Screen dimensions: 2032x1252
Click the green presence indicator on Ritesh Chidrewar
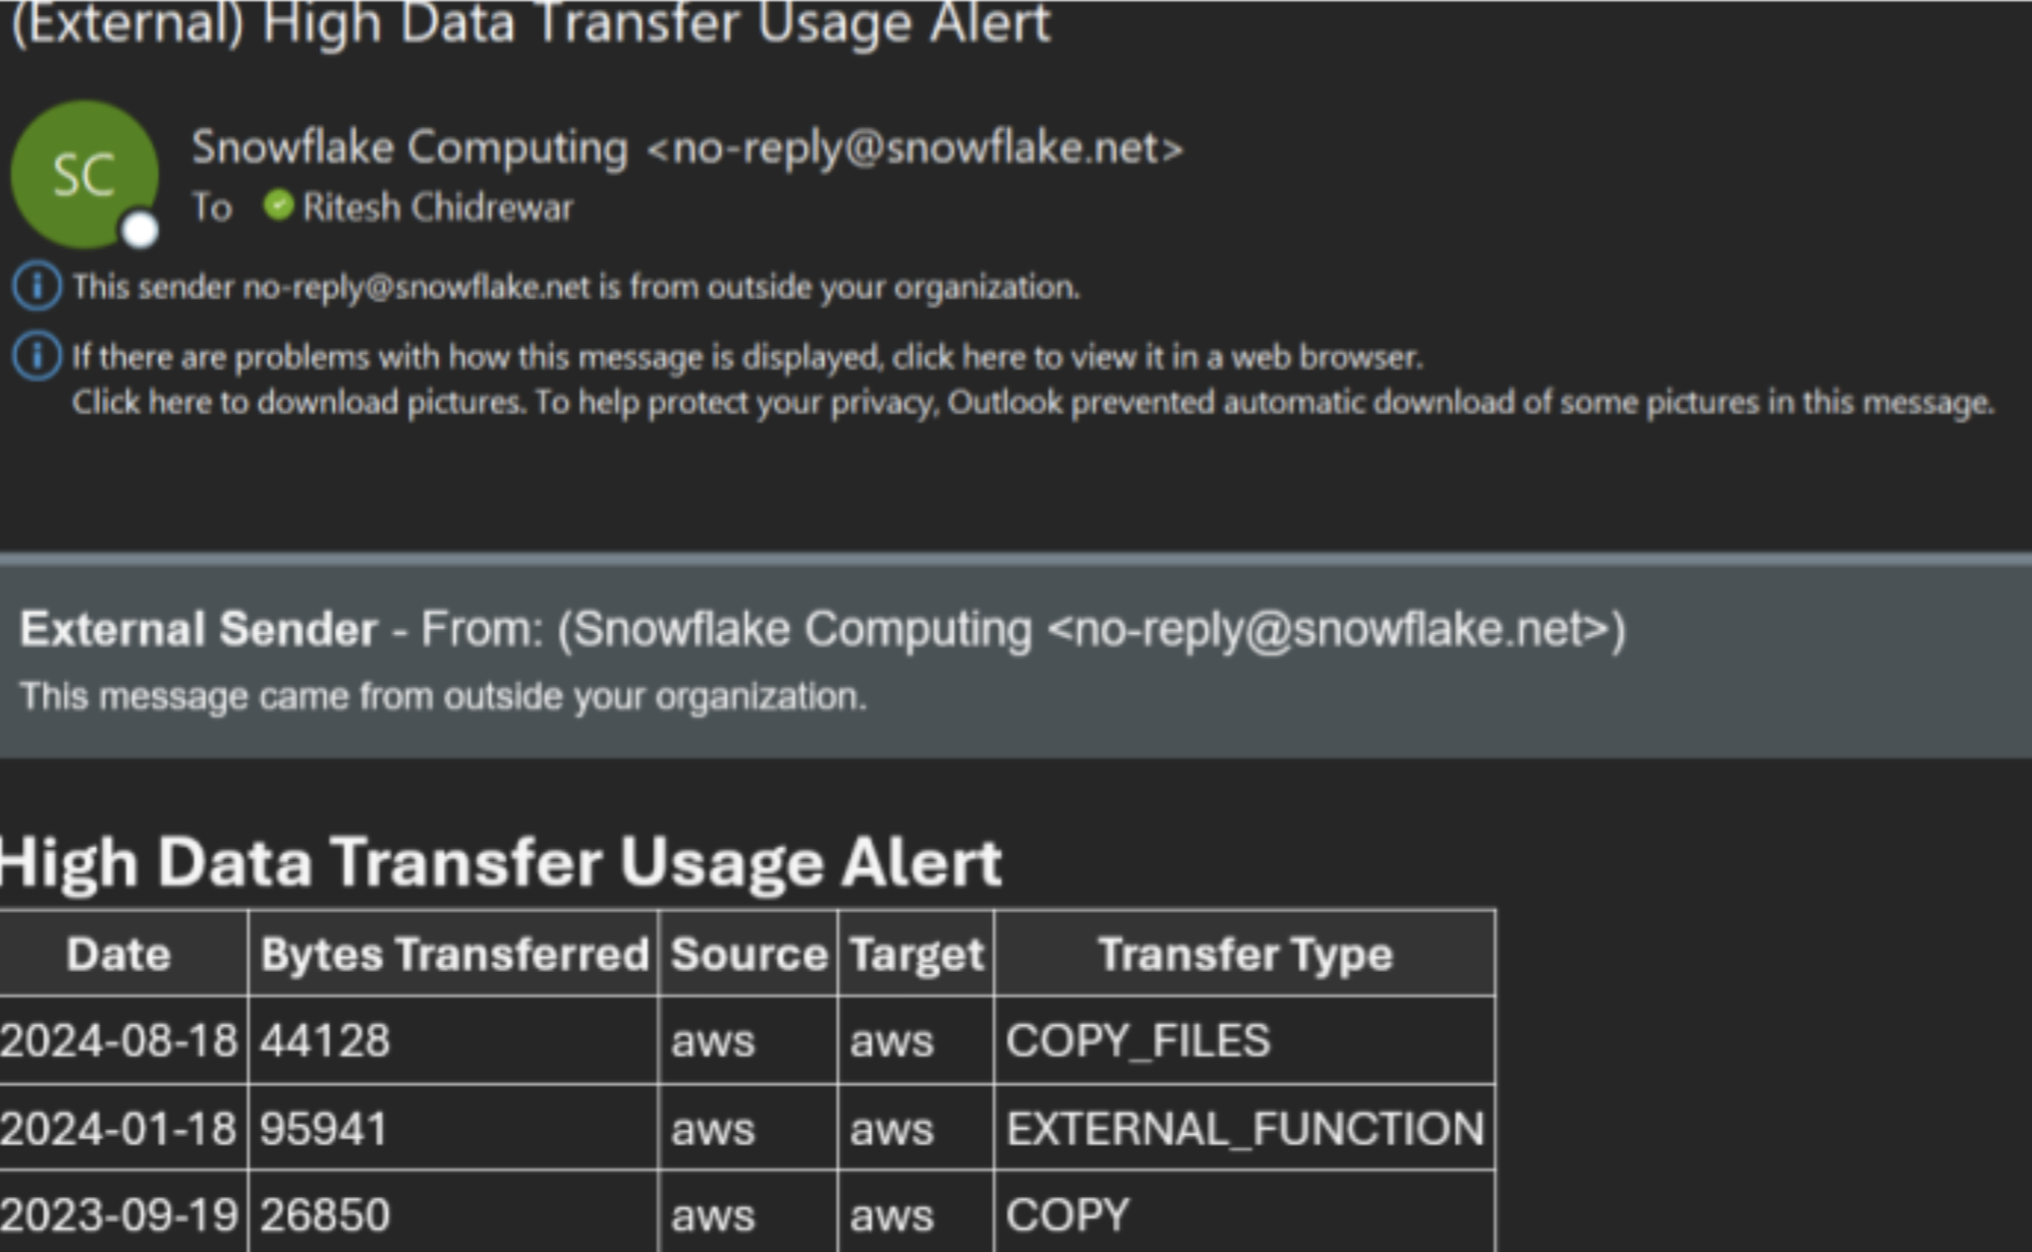(x=278, y=206)
